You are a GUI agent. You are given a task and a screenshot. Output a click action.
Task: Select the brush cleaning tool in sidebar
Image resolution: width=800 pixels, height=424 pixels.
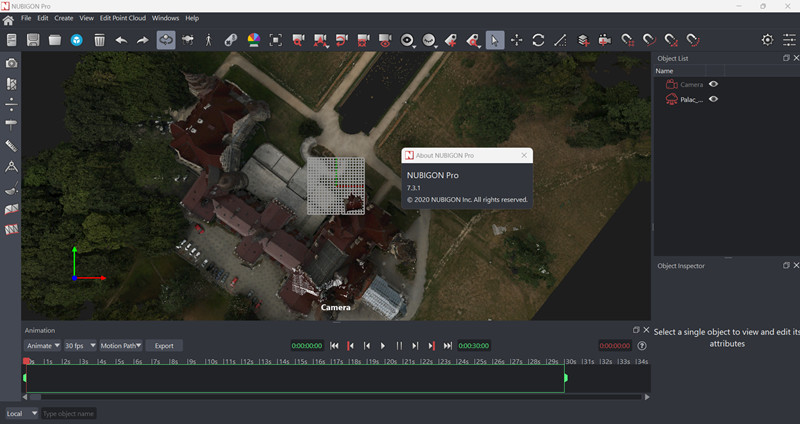point(11,189)
